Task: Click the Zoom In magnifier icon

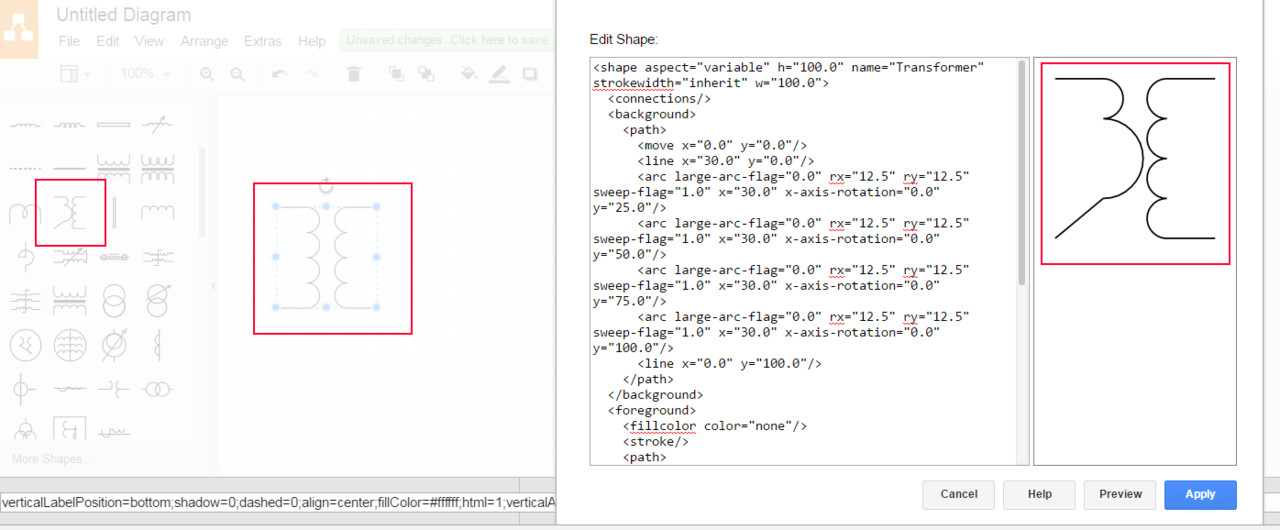Action: coord(207,74)
